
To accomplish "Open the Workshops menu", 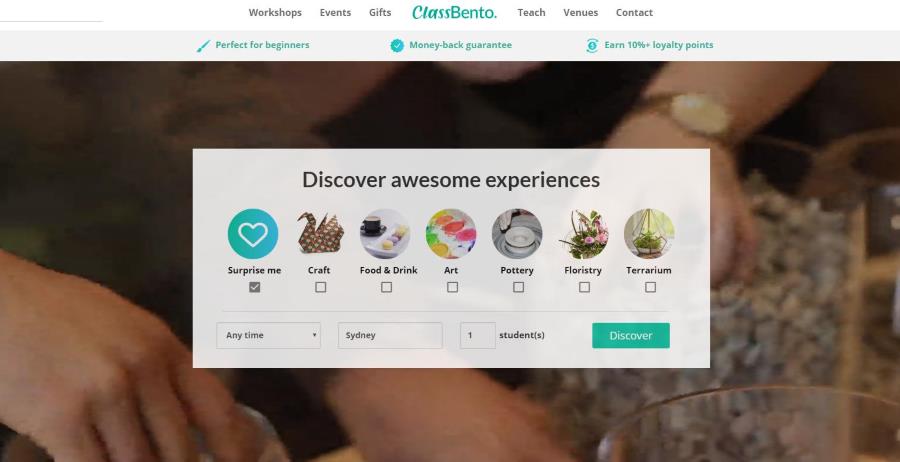I will click(275, 13).
